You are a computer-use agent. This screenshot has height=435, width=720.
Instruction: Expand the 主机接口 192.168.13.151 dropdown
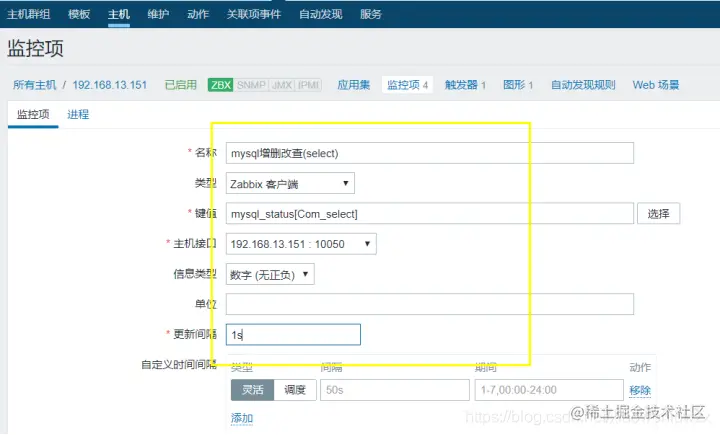301,244
